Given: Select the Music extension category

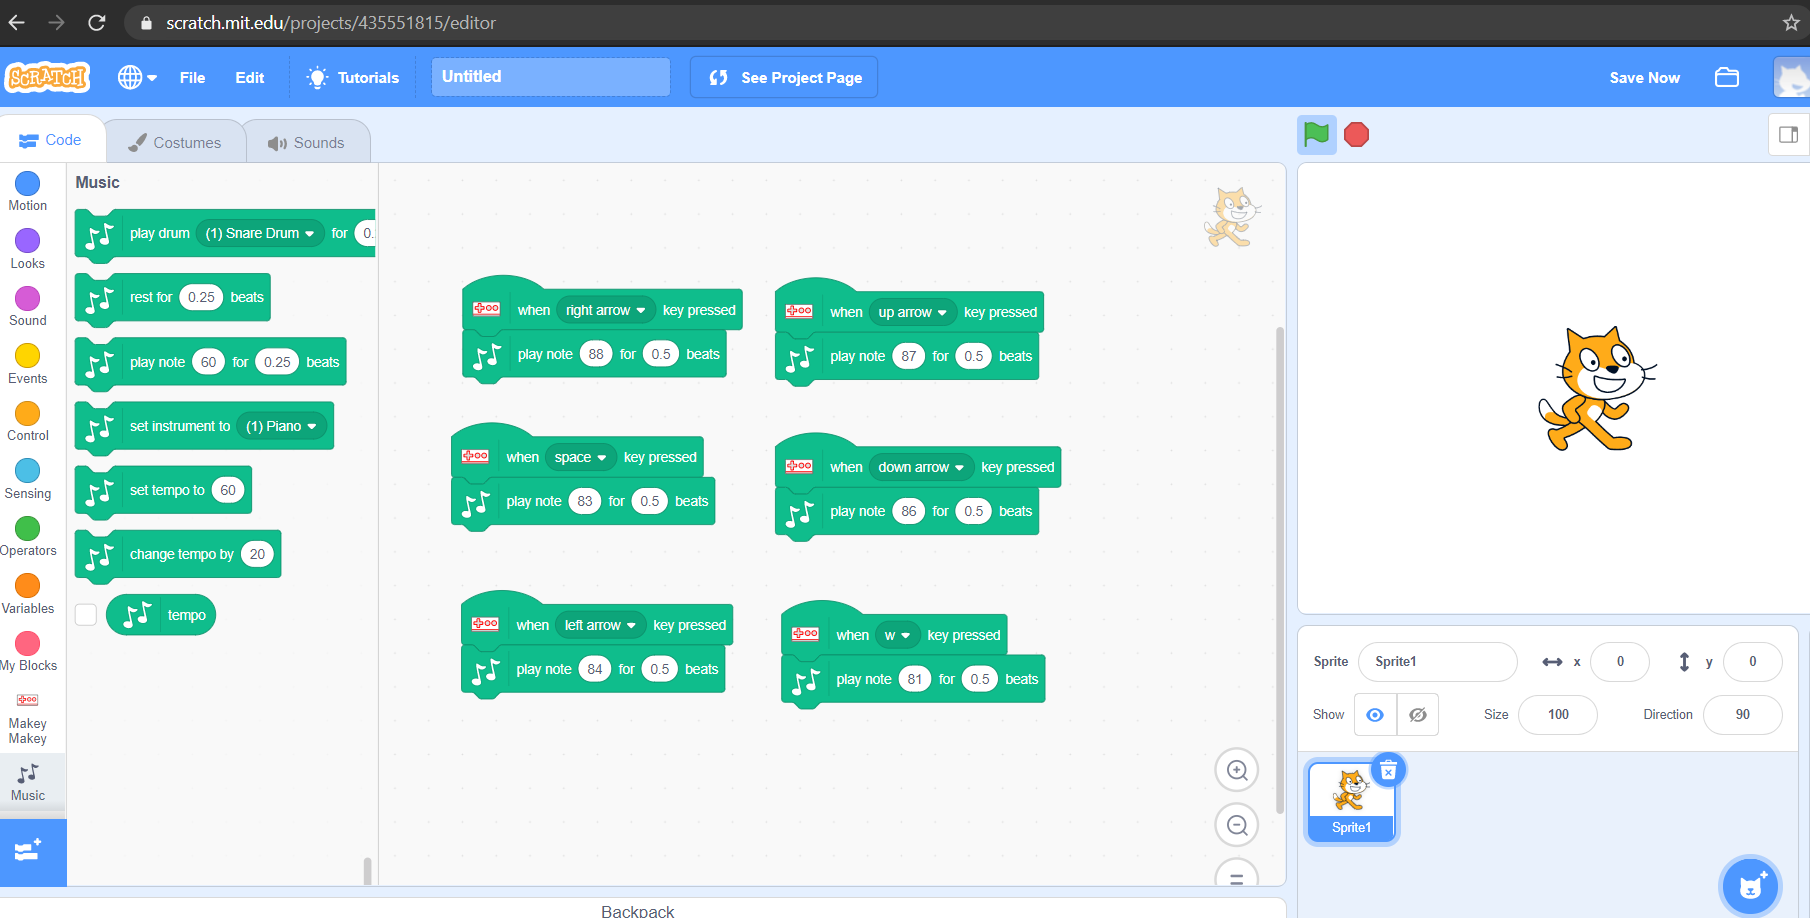Looking at the screenshot, I should [28, 781].
